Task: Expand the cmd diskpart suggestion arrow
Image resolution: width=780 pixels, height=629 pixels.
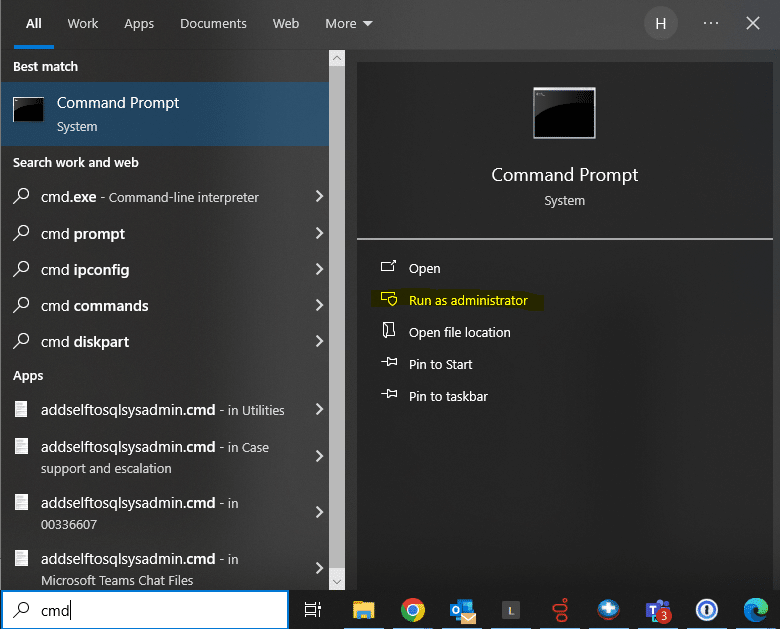Action: tap(319, 341)
